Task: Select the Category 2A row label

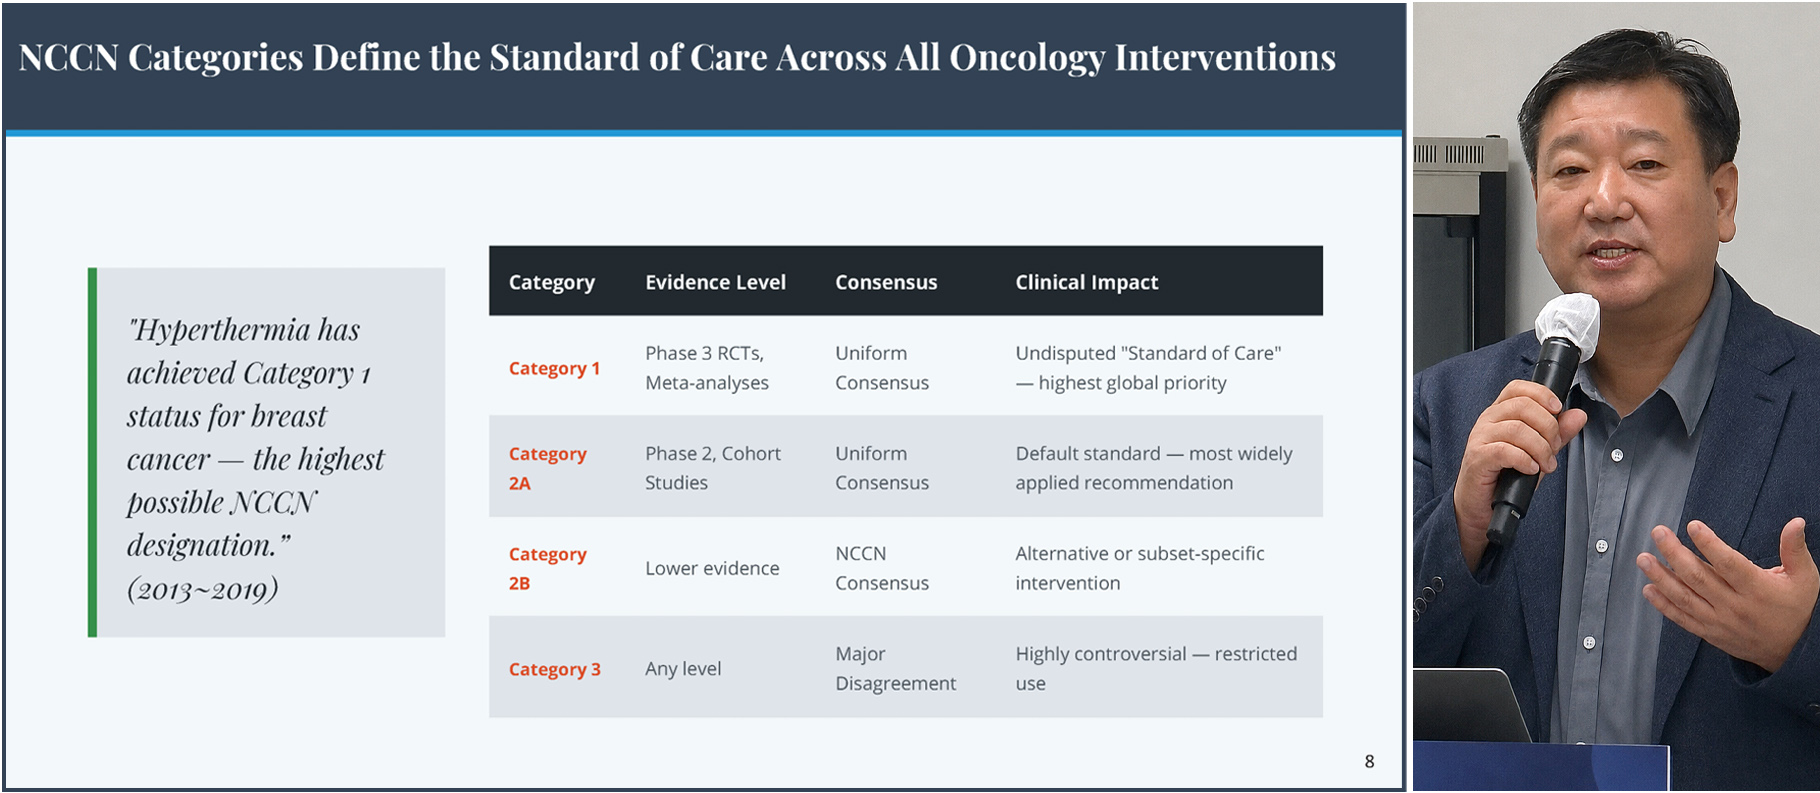Action: pos(547,468)
